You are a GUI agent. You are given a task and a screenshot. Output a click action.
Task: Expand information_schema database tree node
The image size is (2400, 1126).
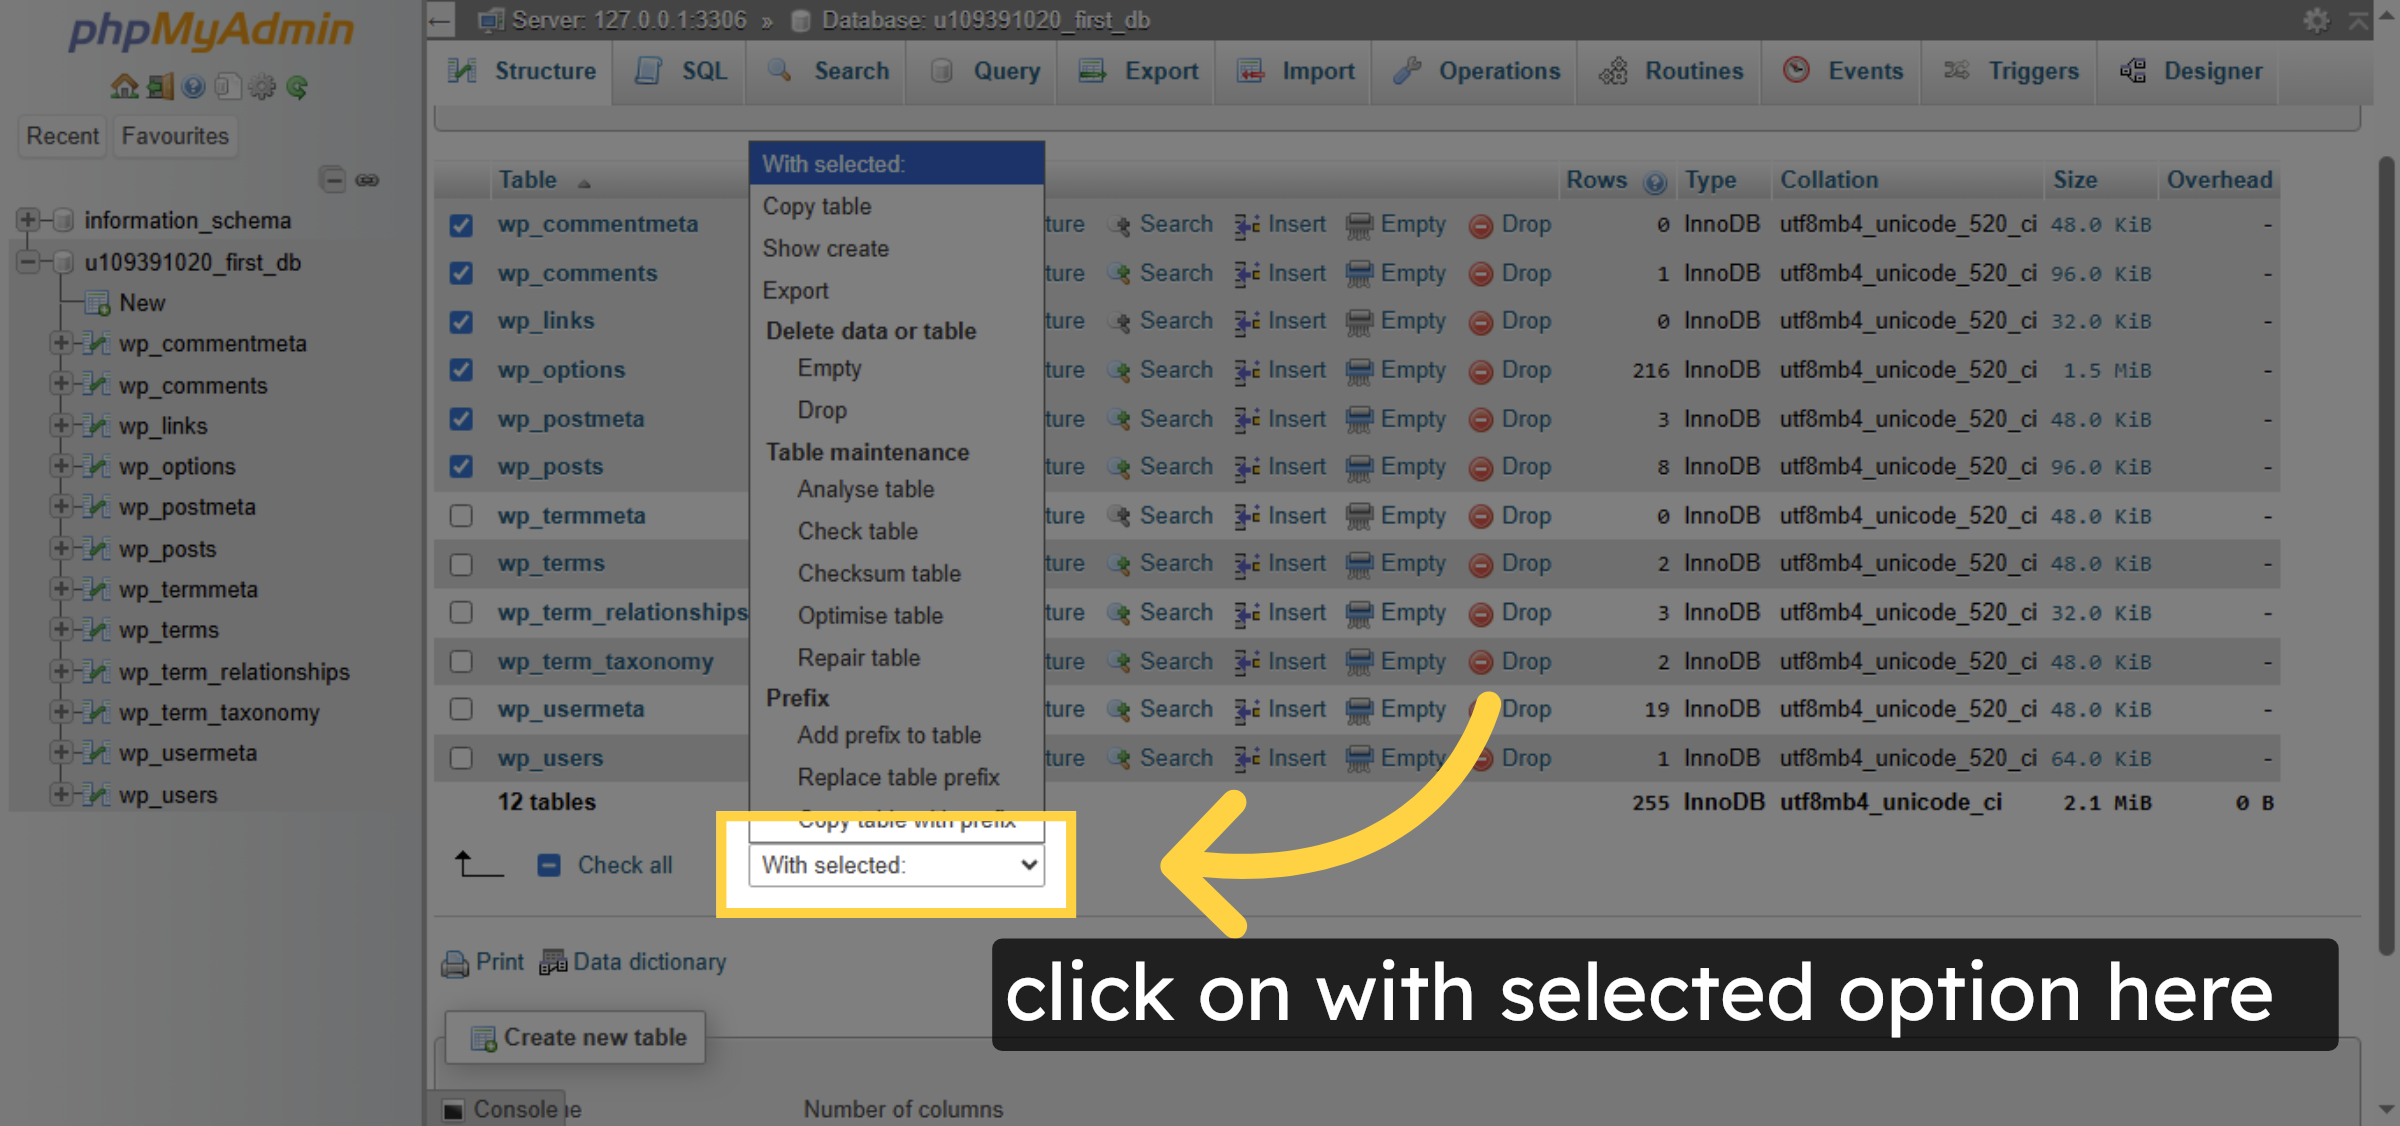click(28, 220)
